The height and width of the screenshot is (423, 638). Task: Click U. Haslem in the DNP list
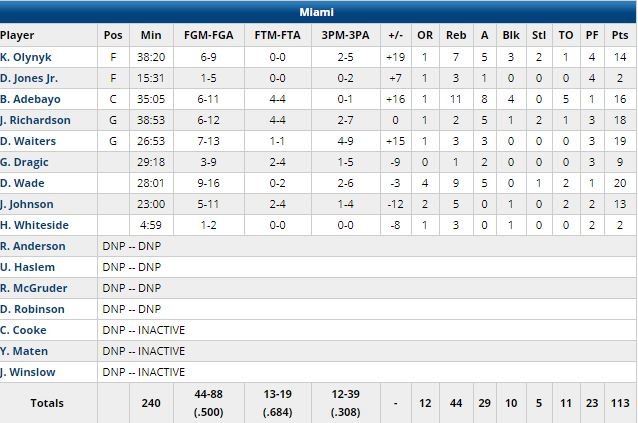click(27, 267)
